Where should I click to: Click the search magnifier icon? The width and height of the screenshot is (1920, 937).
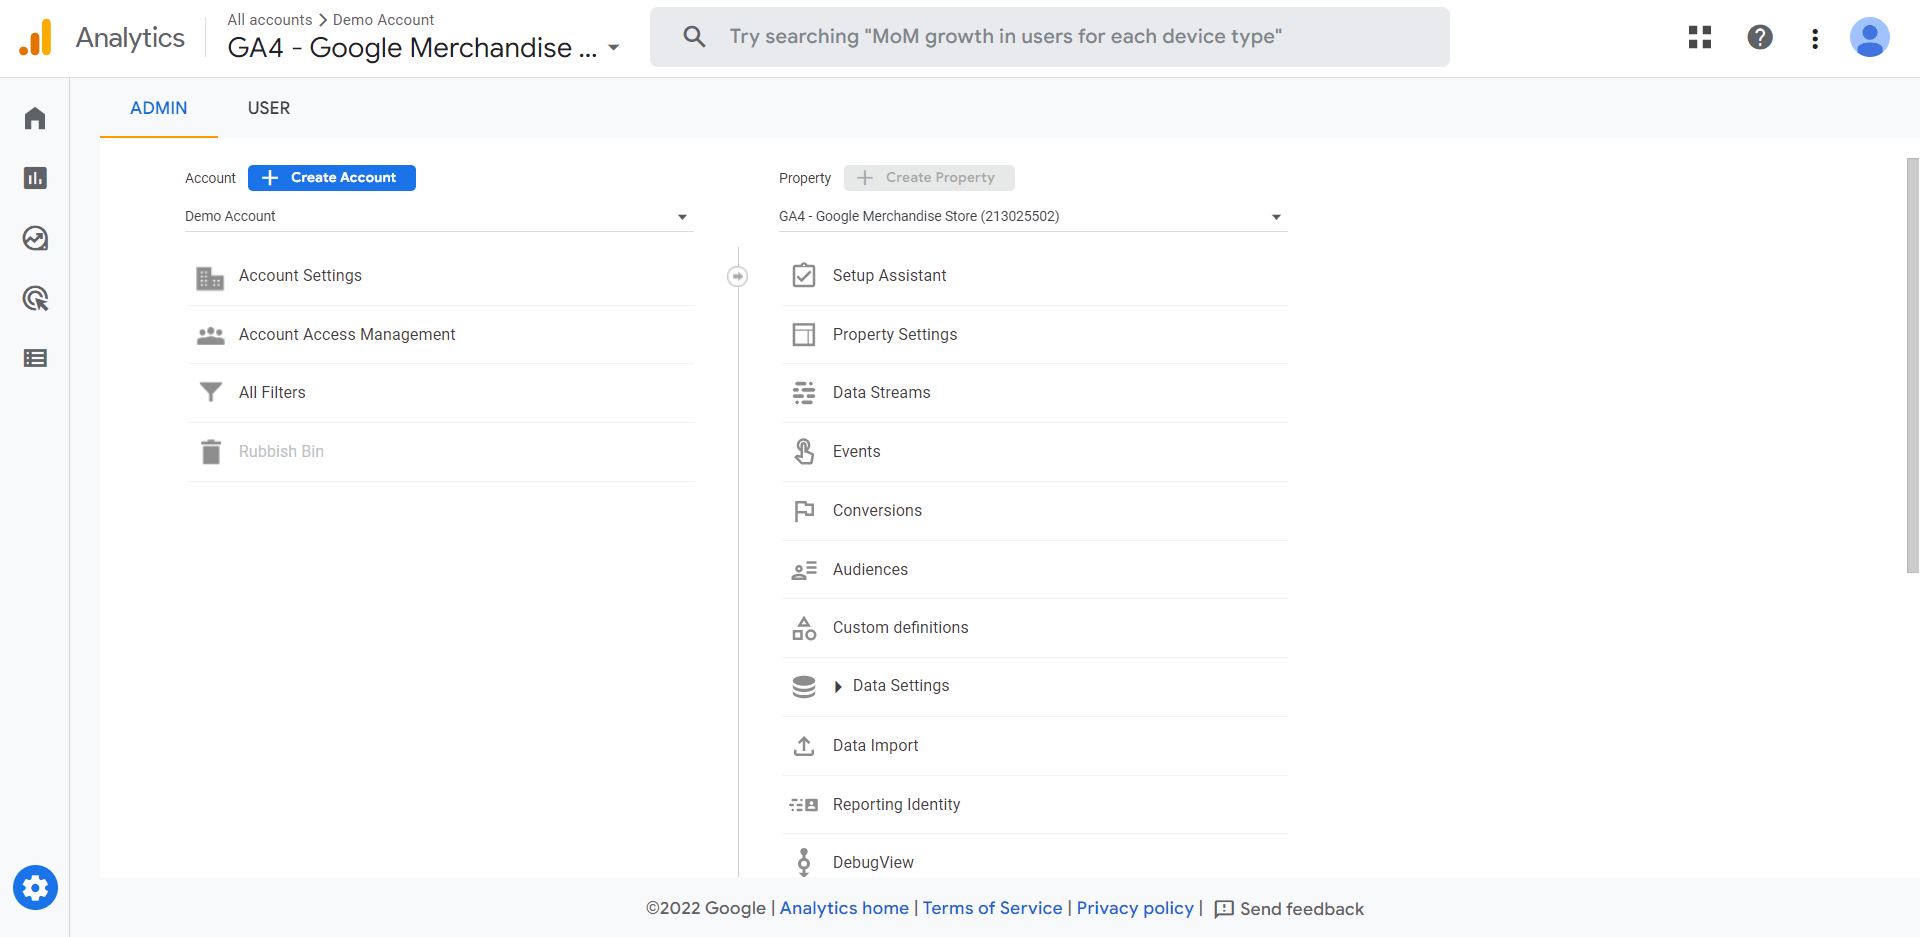[694, 37]
